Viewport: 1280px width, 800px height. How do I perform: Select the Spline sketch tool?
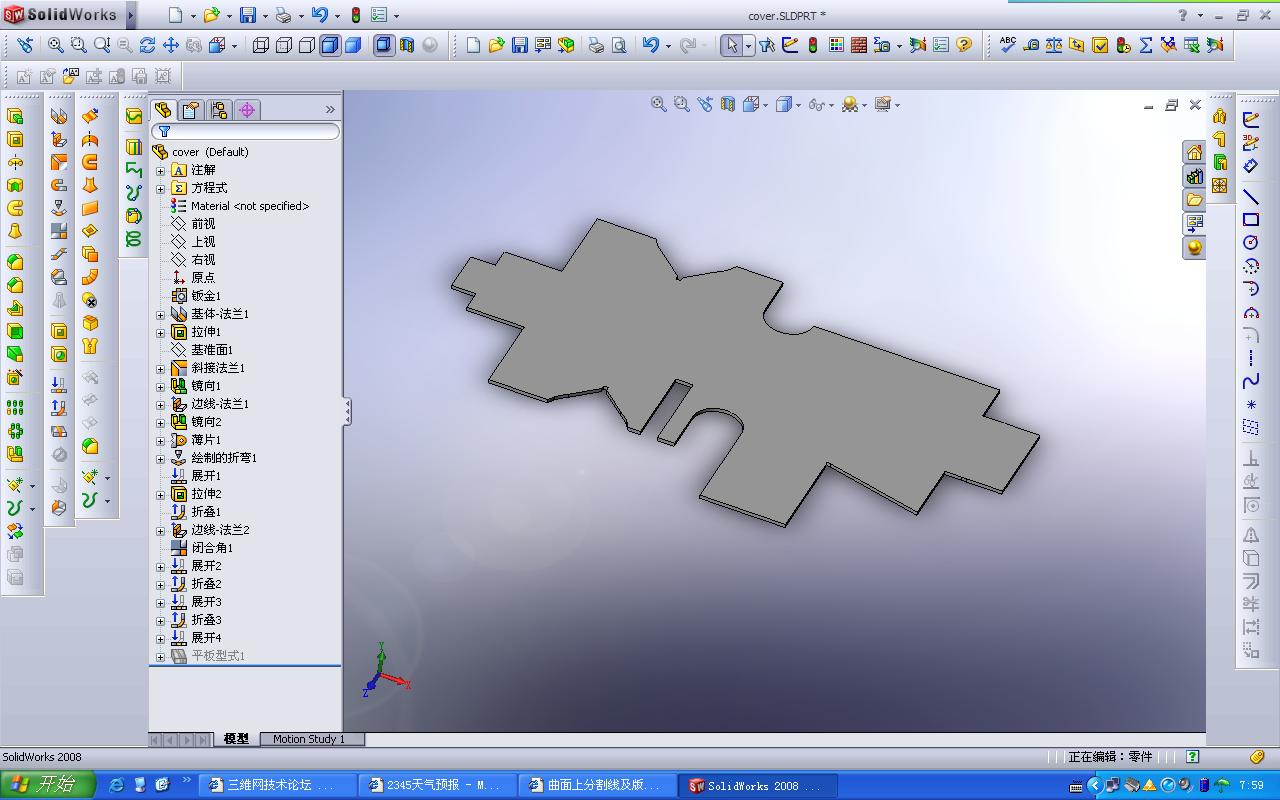point(1251,381)
